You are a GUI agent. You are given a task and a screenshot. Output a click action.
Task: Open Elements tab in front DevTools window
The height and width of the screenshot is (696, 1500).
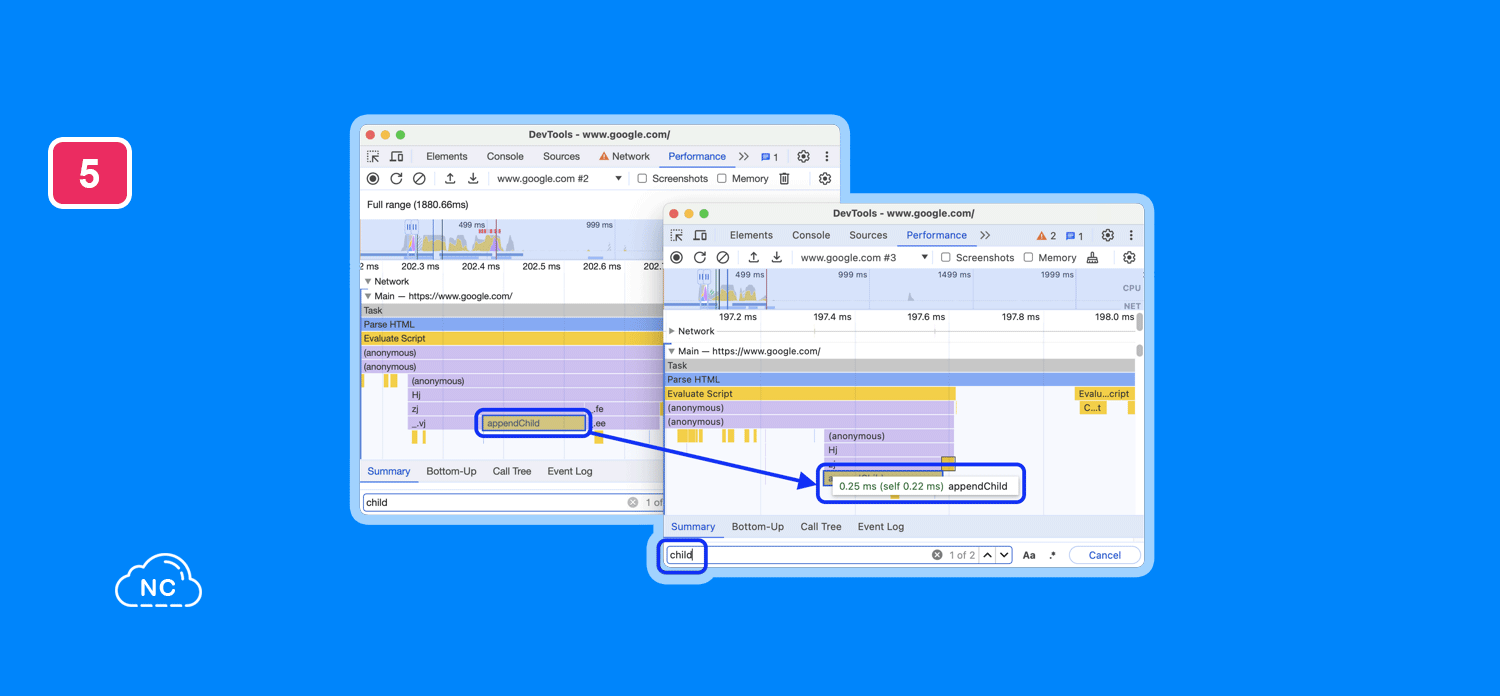coord(751,236)
